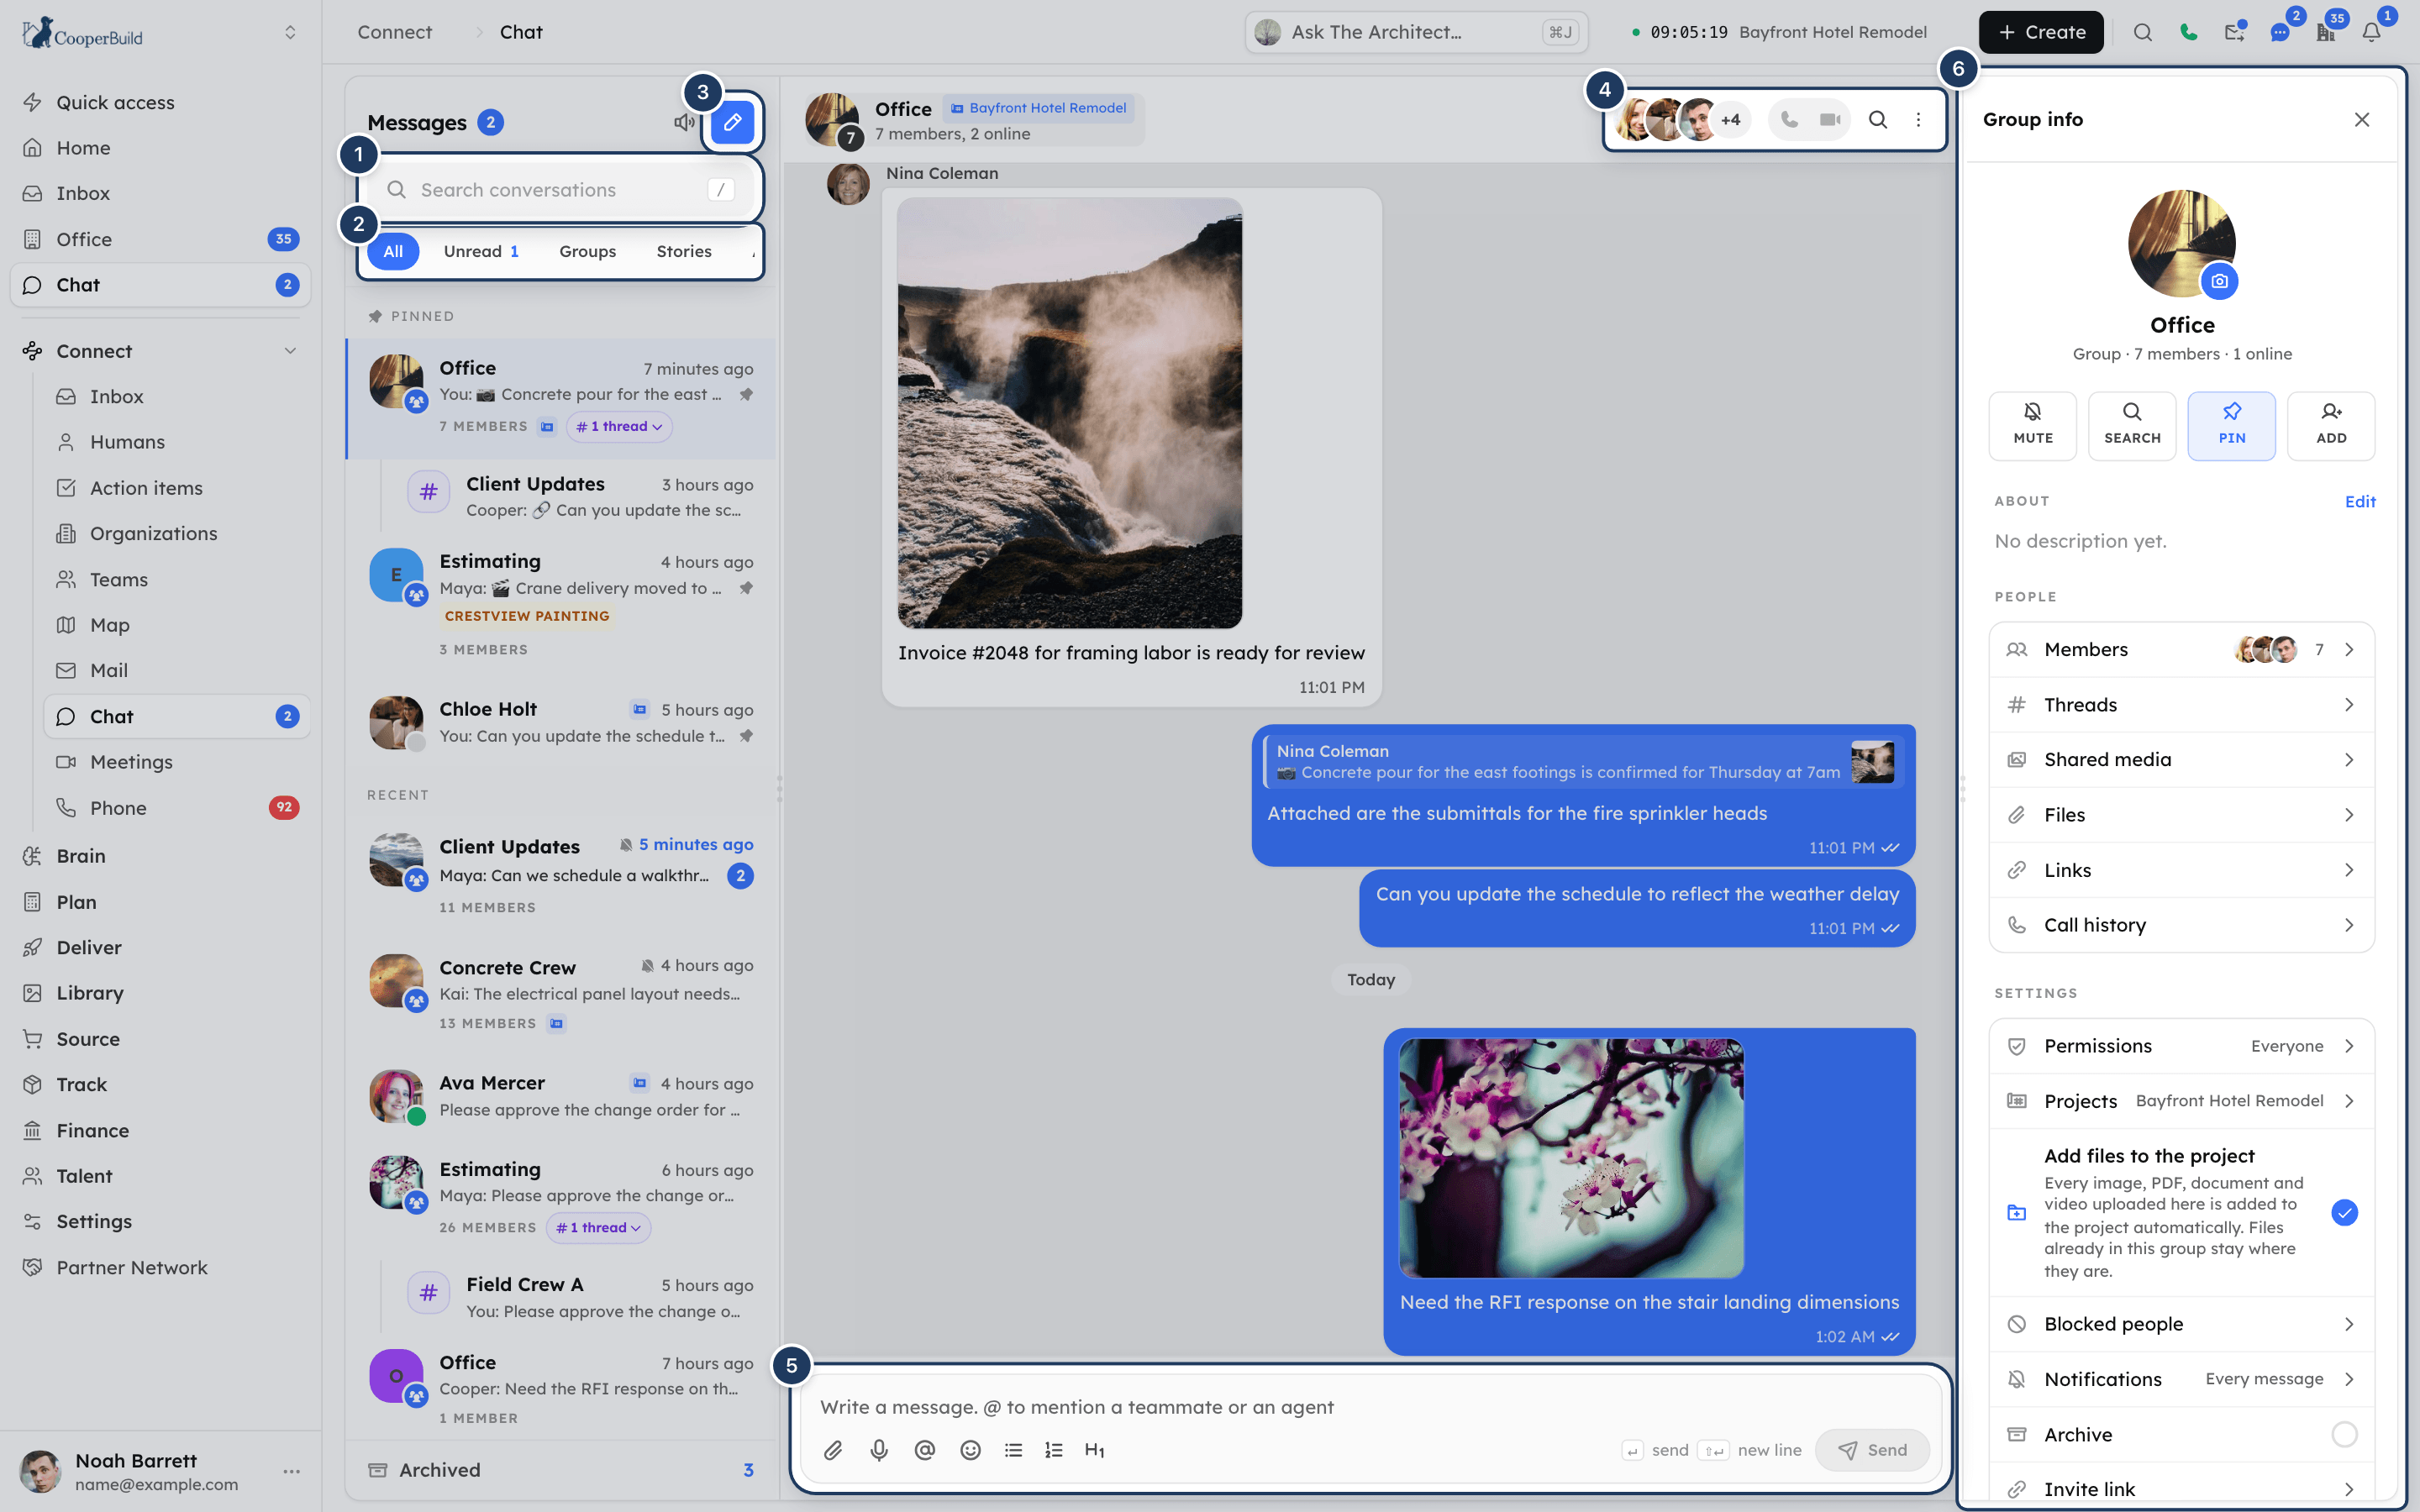Viewport: 2420px width, 1512px height.
Task: Click the Search conversations input field
Action: click(560, 190)
